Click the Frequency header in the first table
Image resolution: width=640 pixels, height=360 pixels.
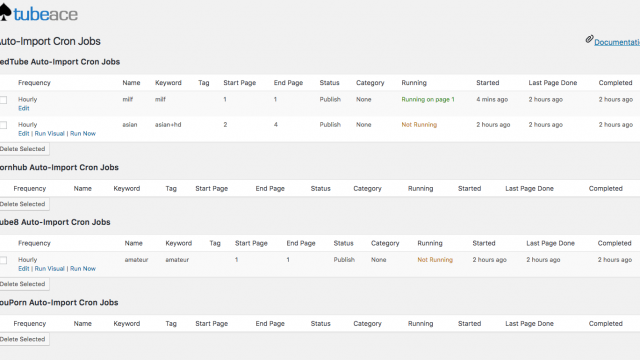(34, 82)
